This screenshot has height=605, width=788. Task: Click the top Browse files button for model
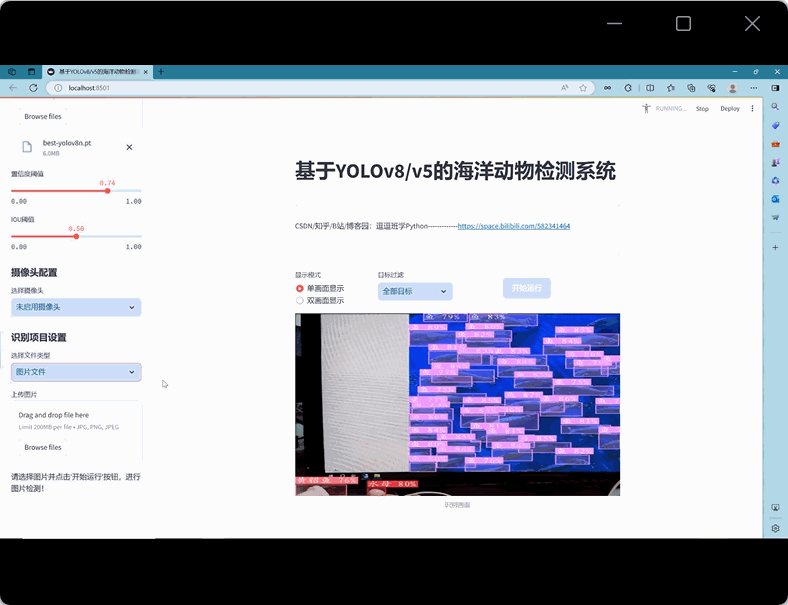tap(43, 117)
